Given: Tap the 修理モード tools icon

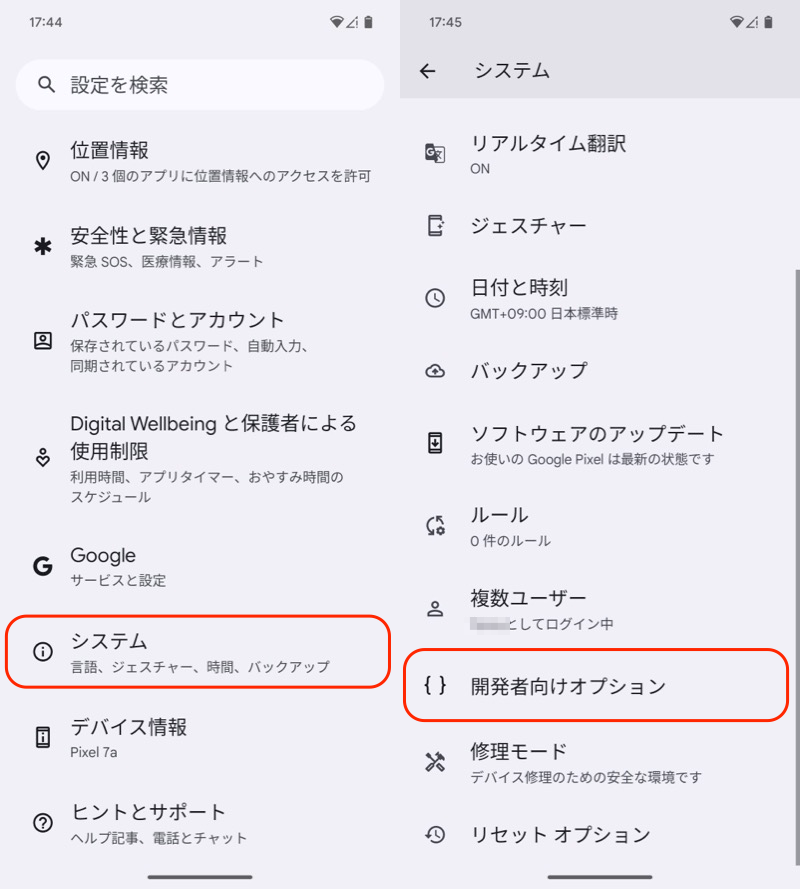Looking at the screenshot, I should coord(435,762).
